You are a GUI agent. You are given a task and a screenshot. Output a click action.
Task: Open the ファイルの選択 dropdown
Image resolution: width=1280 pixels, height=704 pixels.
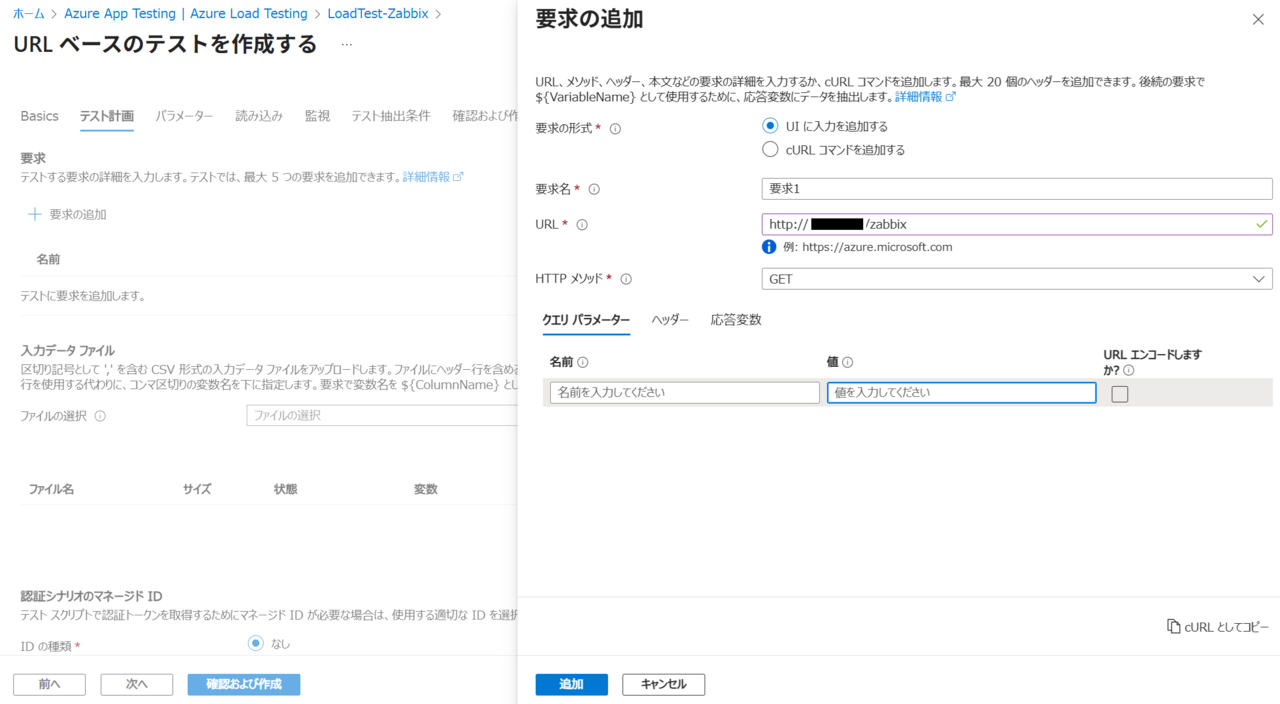point(380,415)
